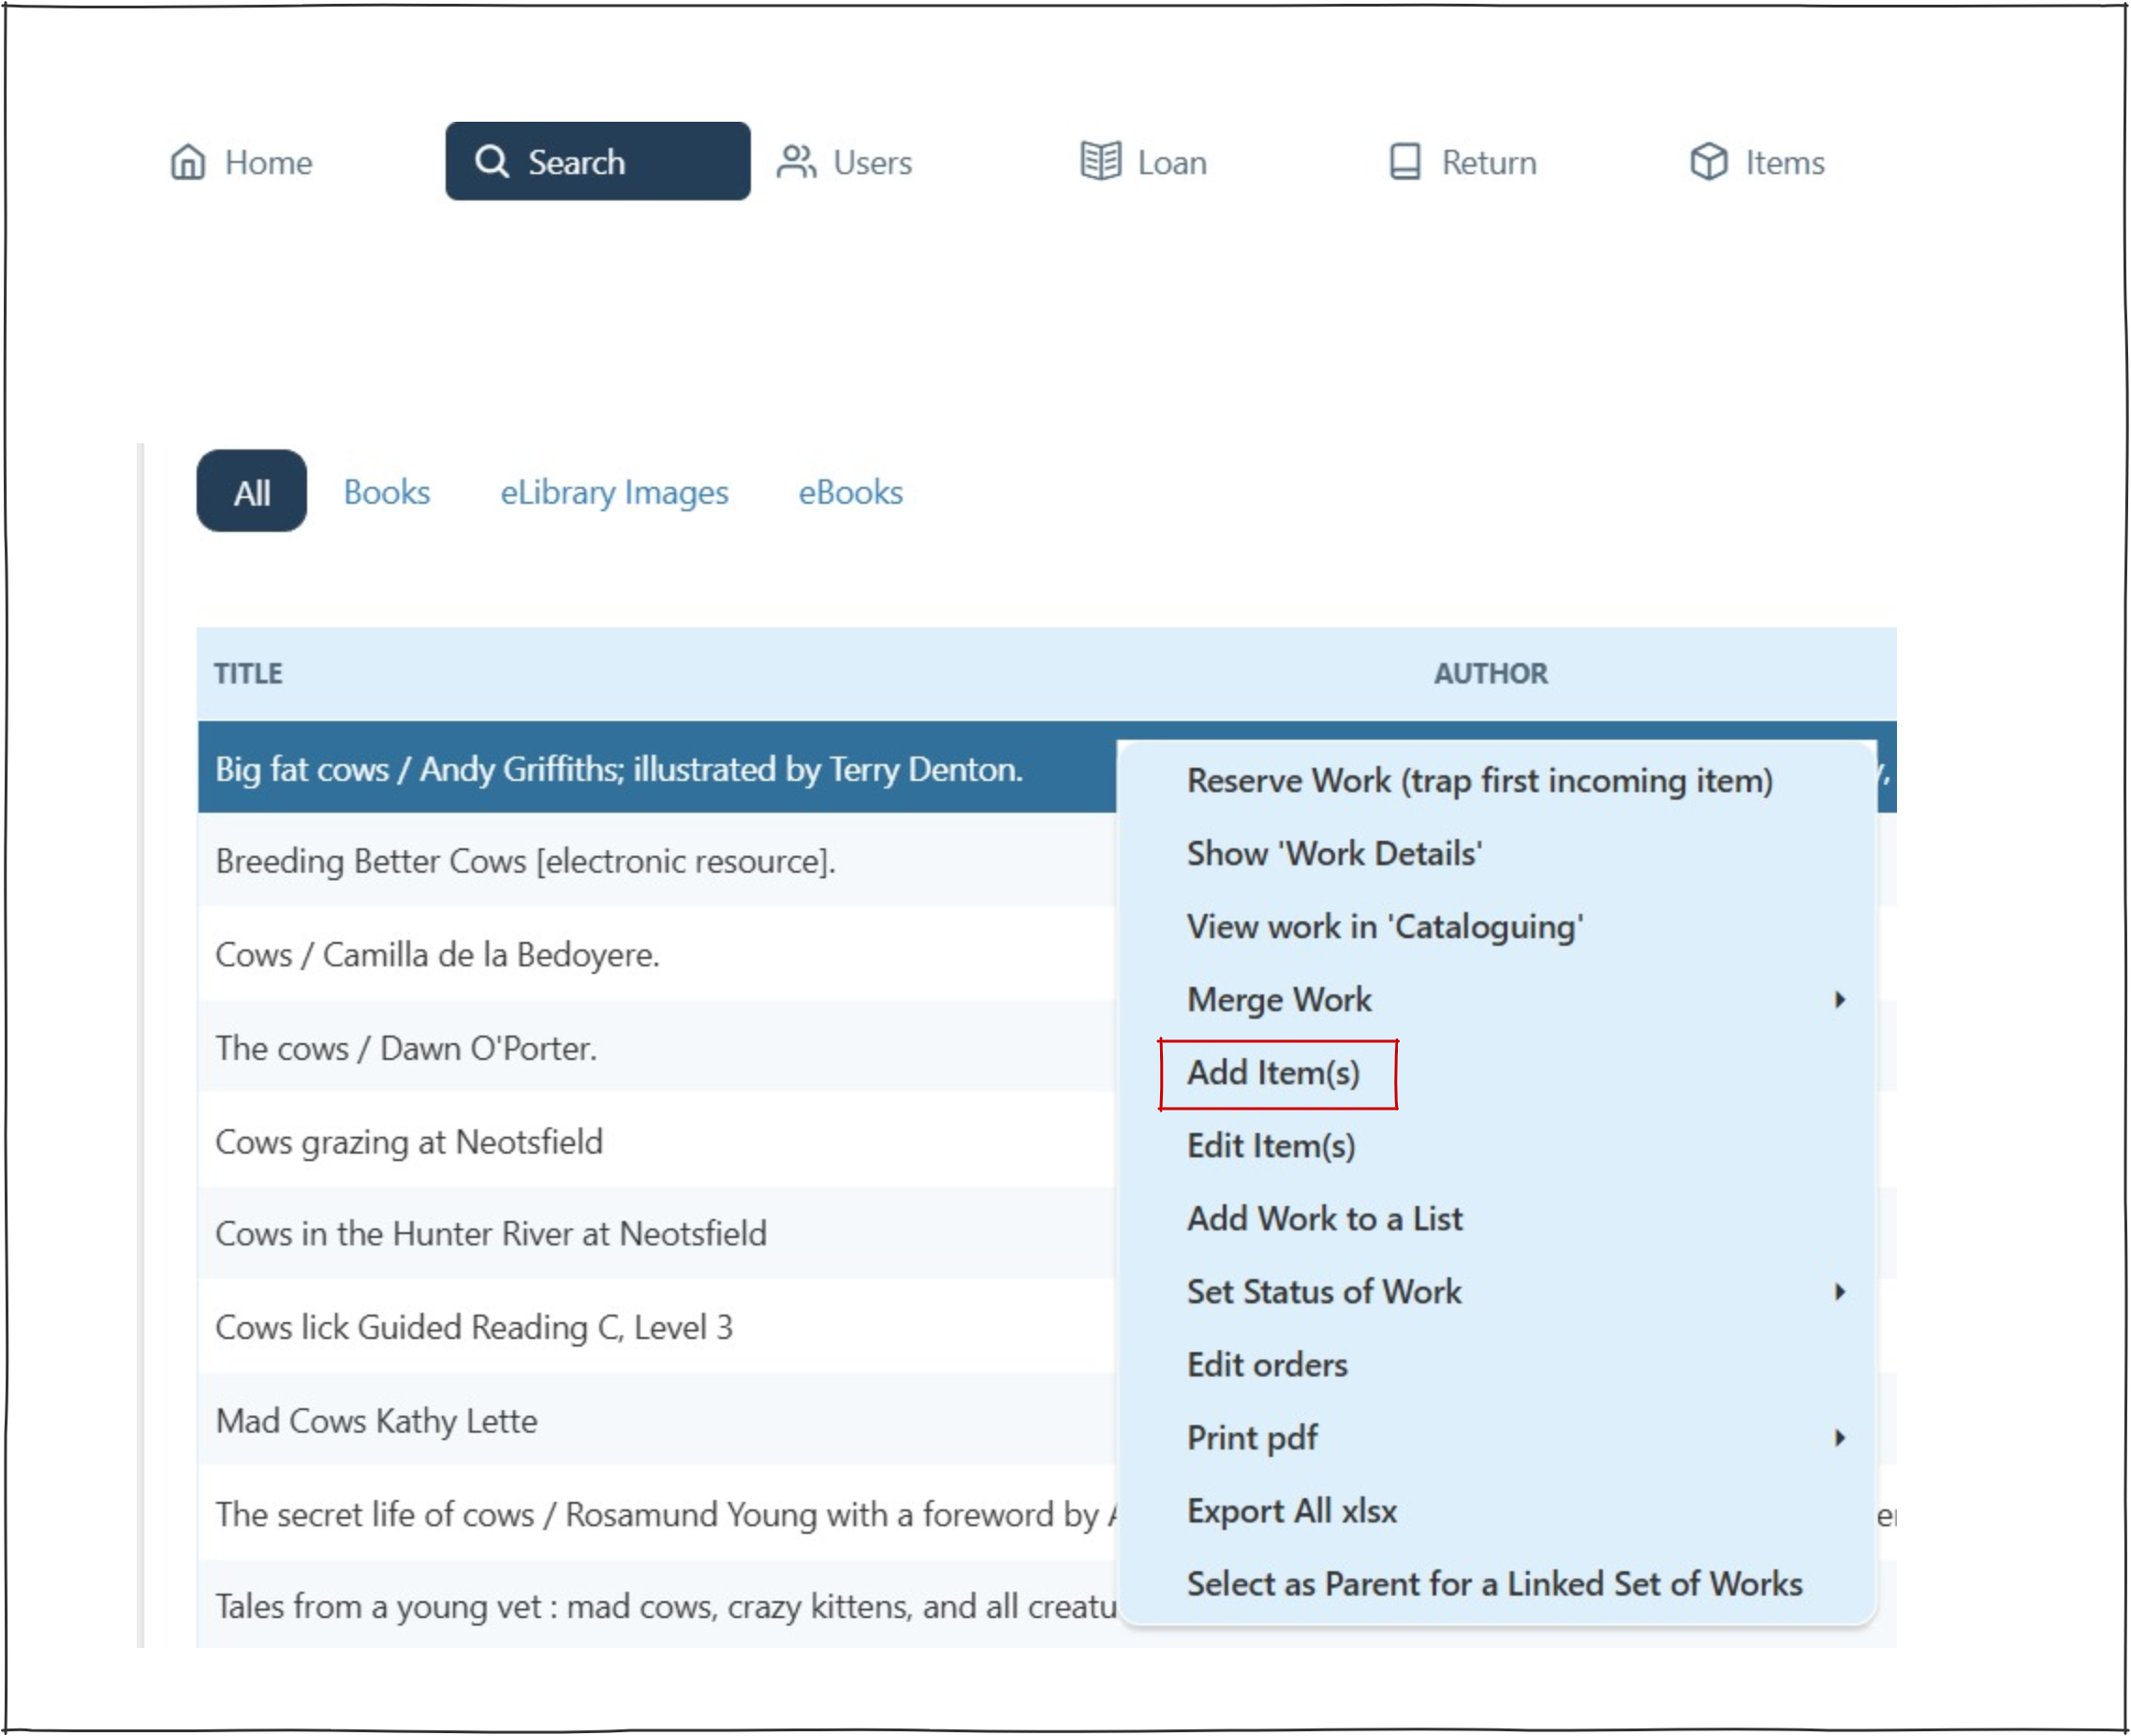Image resolution: width=2131 pixels, height=1736 pixels.
Task: Show 'Work Details' from menu
Action: [x=1333, y=853]
